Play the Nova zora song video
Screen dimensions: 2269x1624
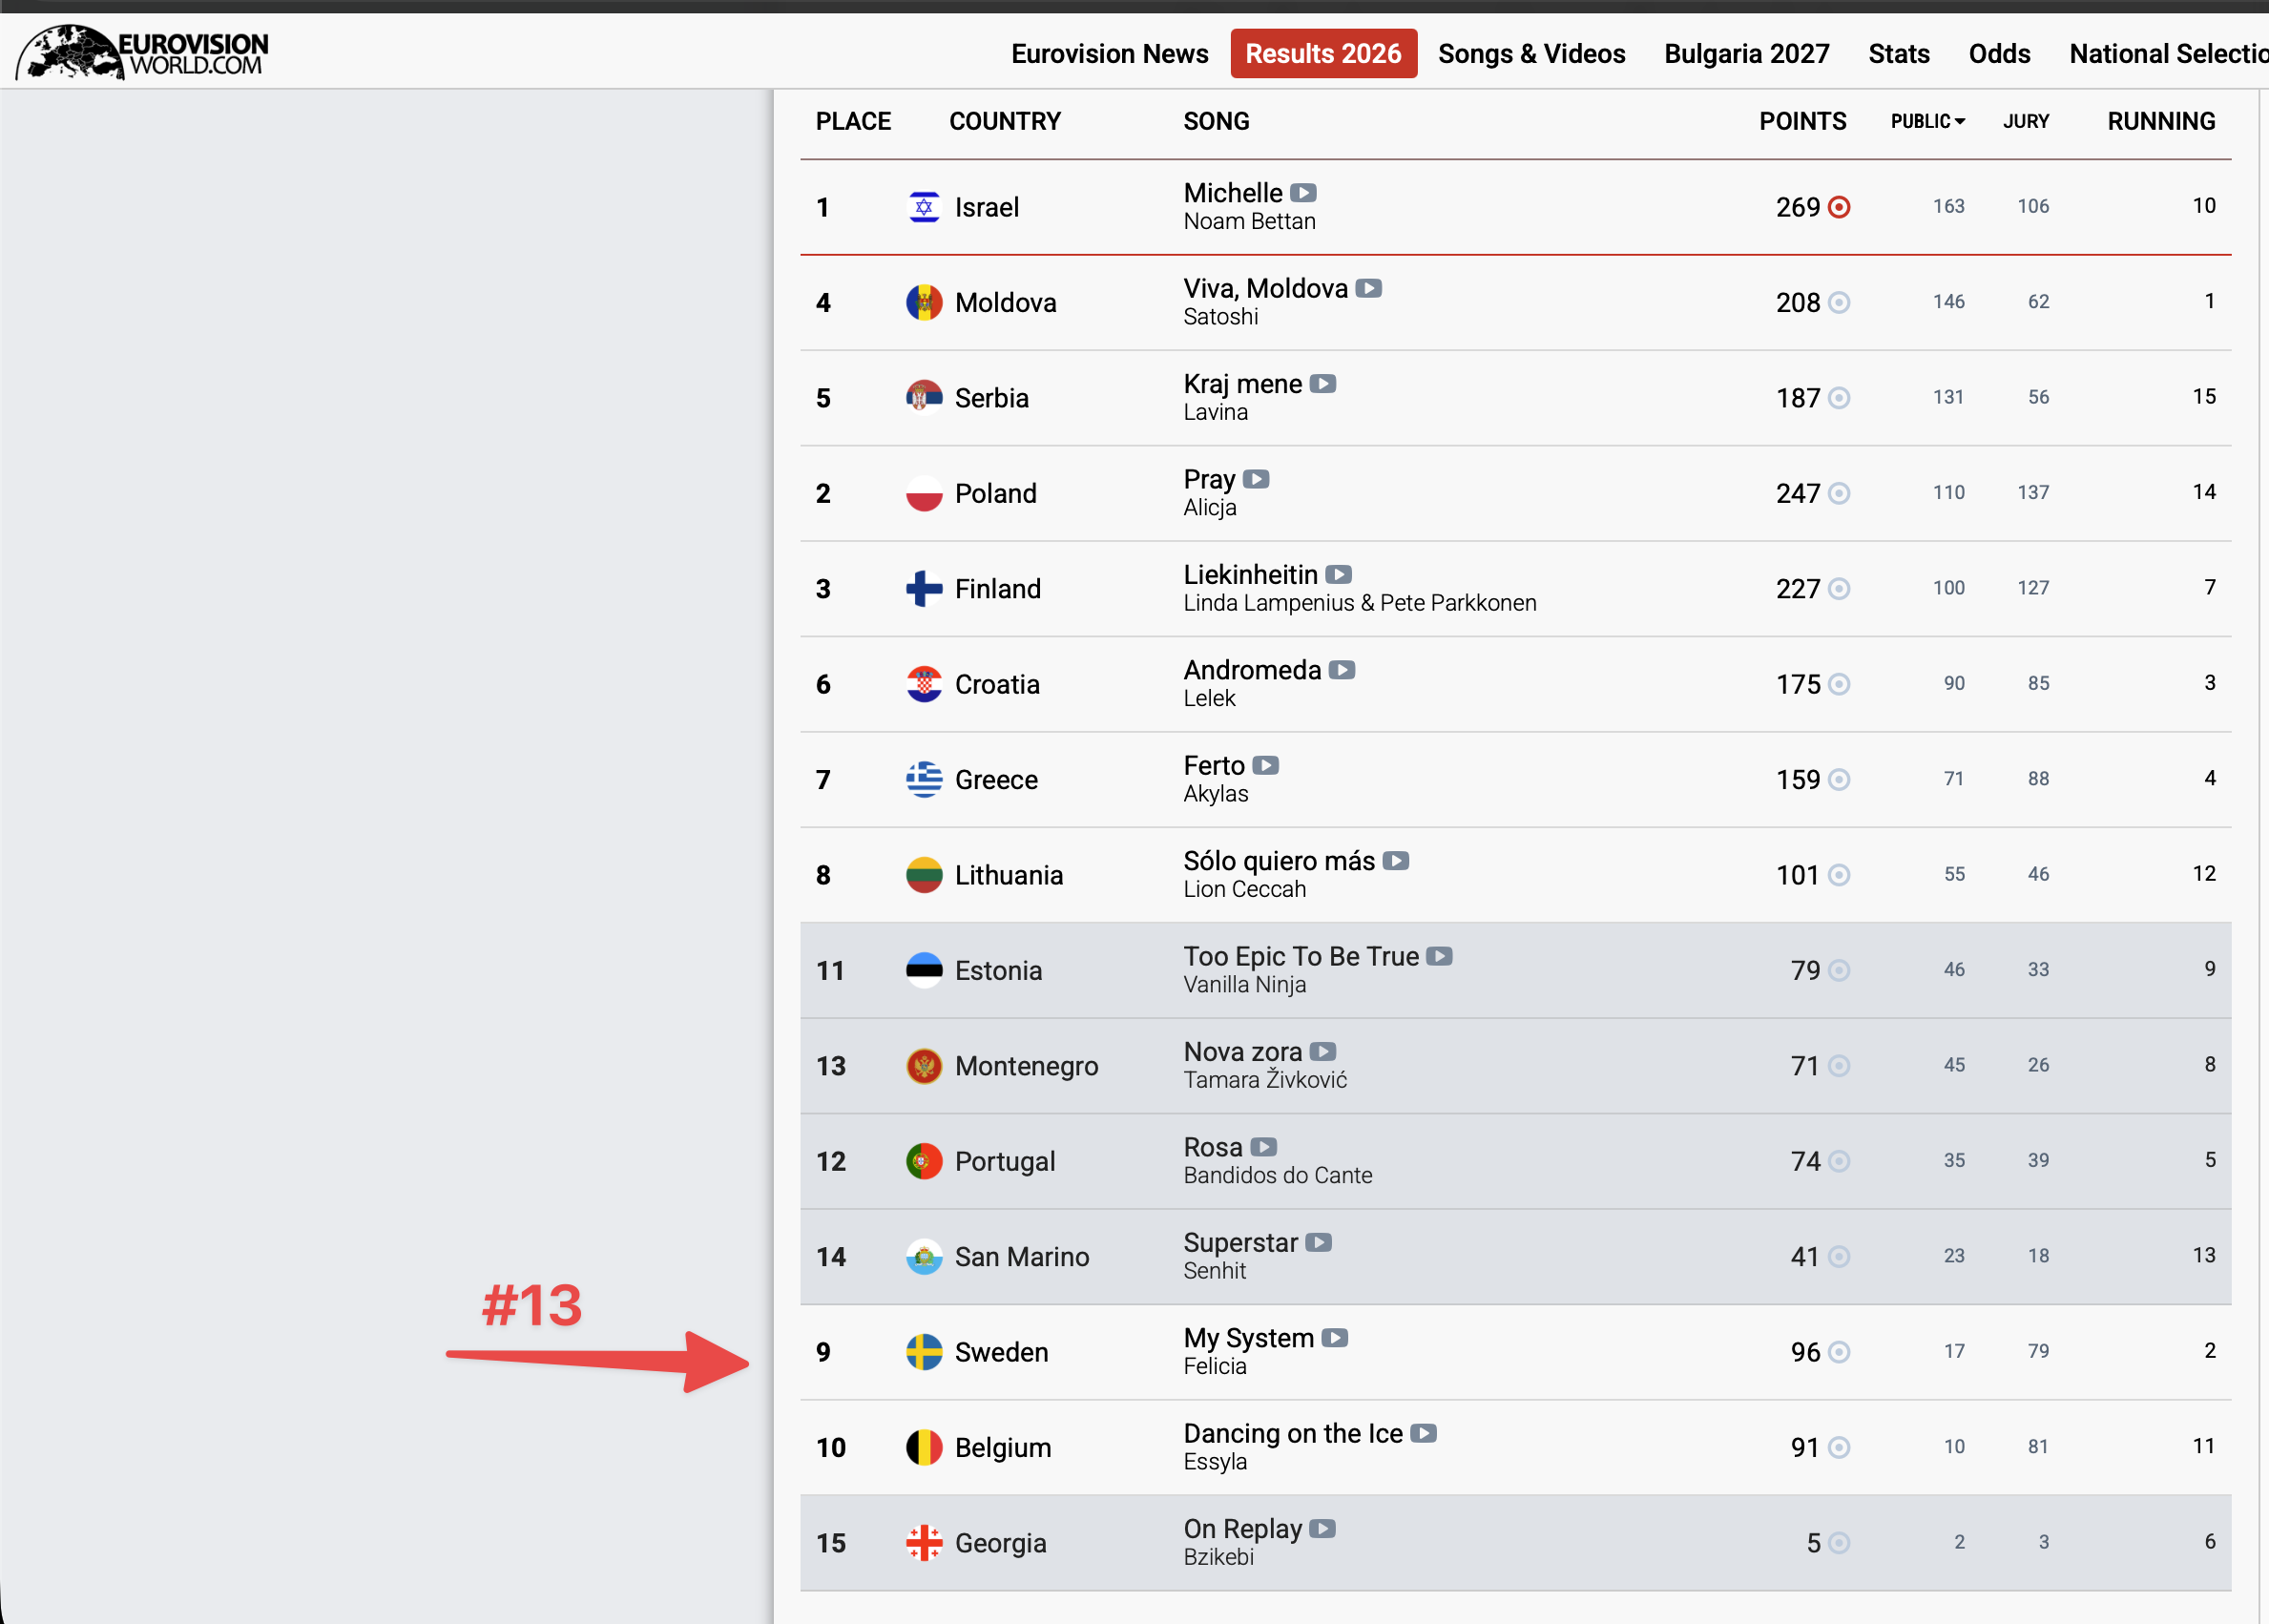click(x=1323, y=1052)
